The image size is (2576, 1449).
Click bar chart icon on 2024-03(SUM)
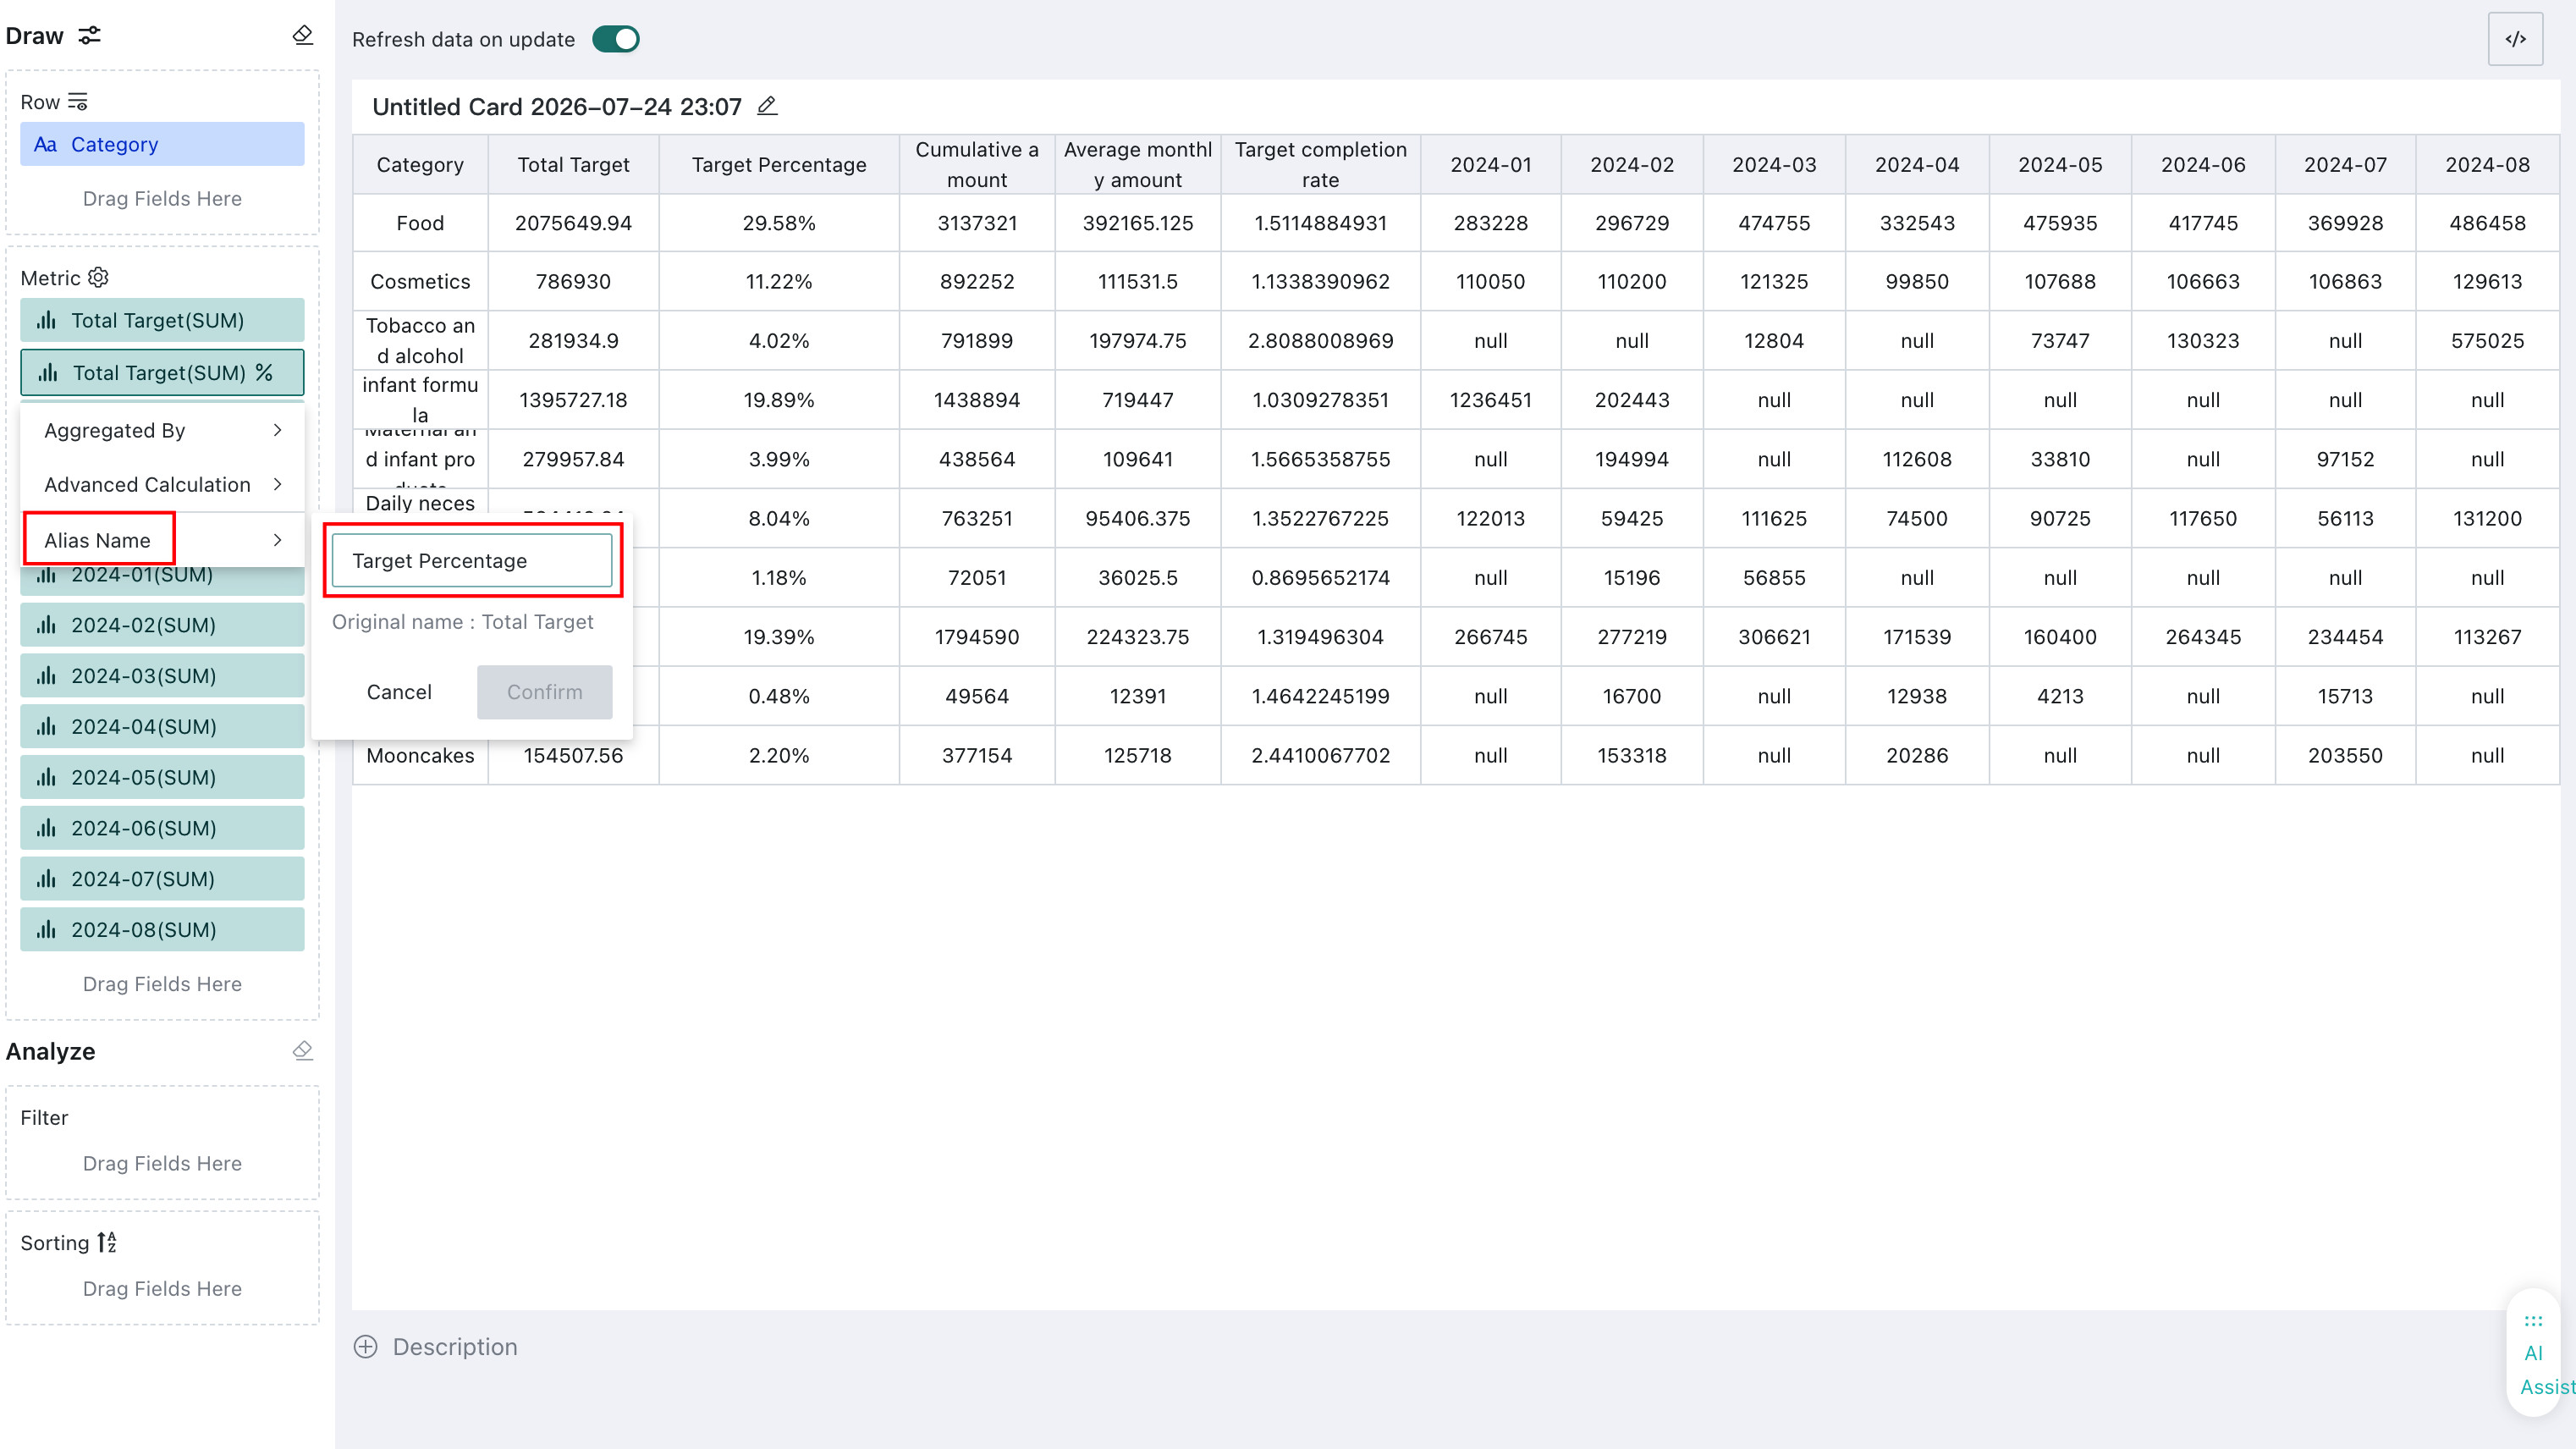coord(46,676)
